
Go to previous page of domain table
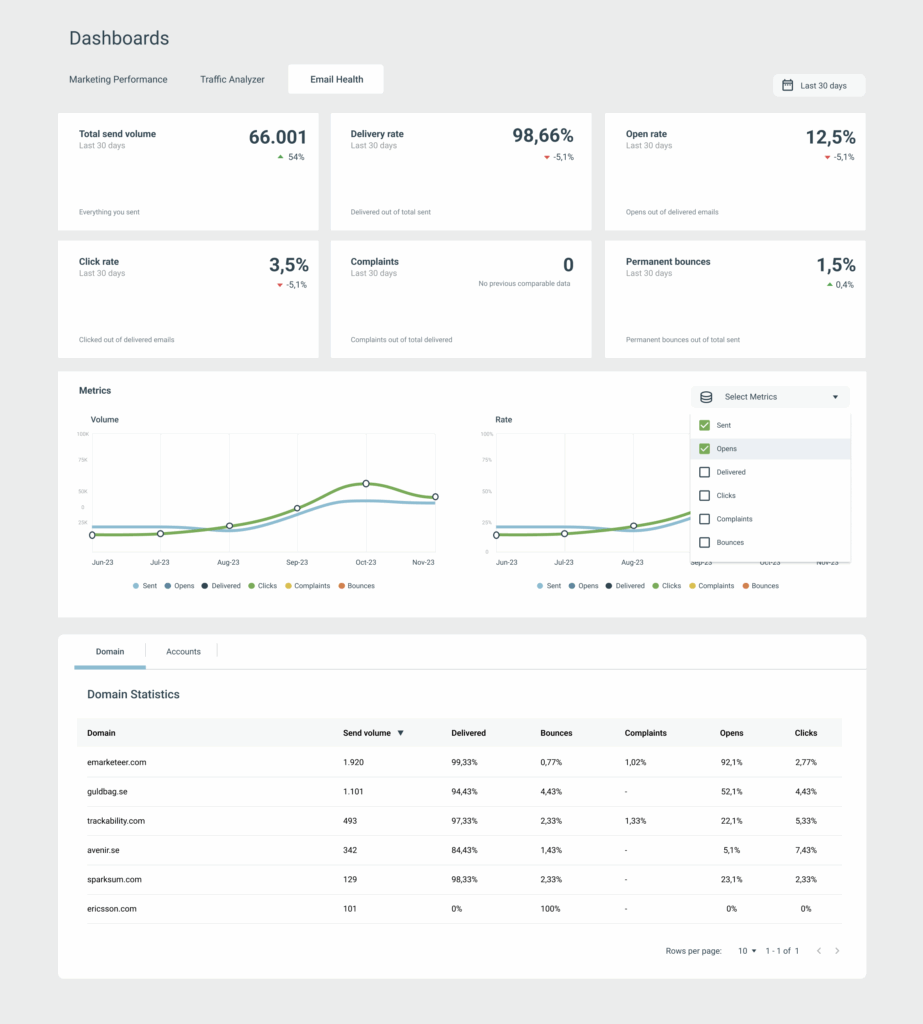point(818,951)
